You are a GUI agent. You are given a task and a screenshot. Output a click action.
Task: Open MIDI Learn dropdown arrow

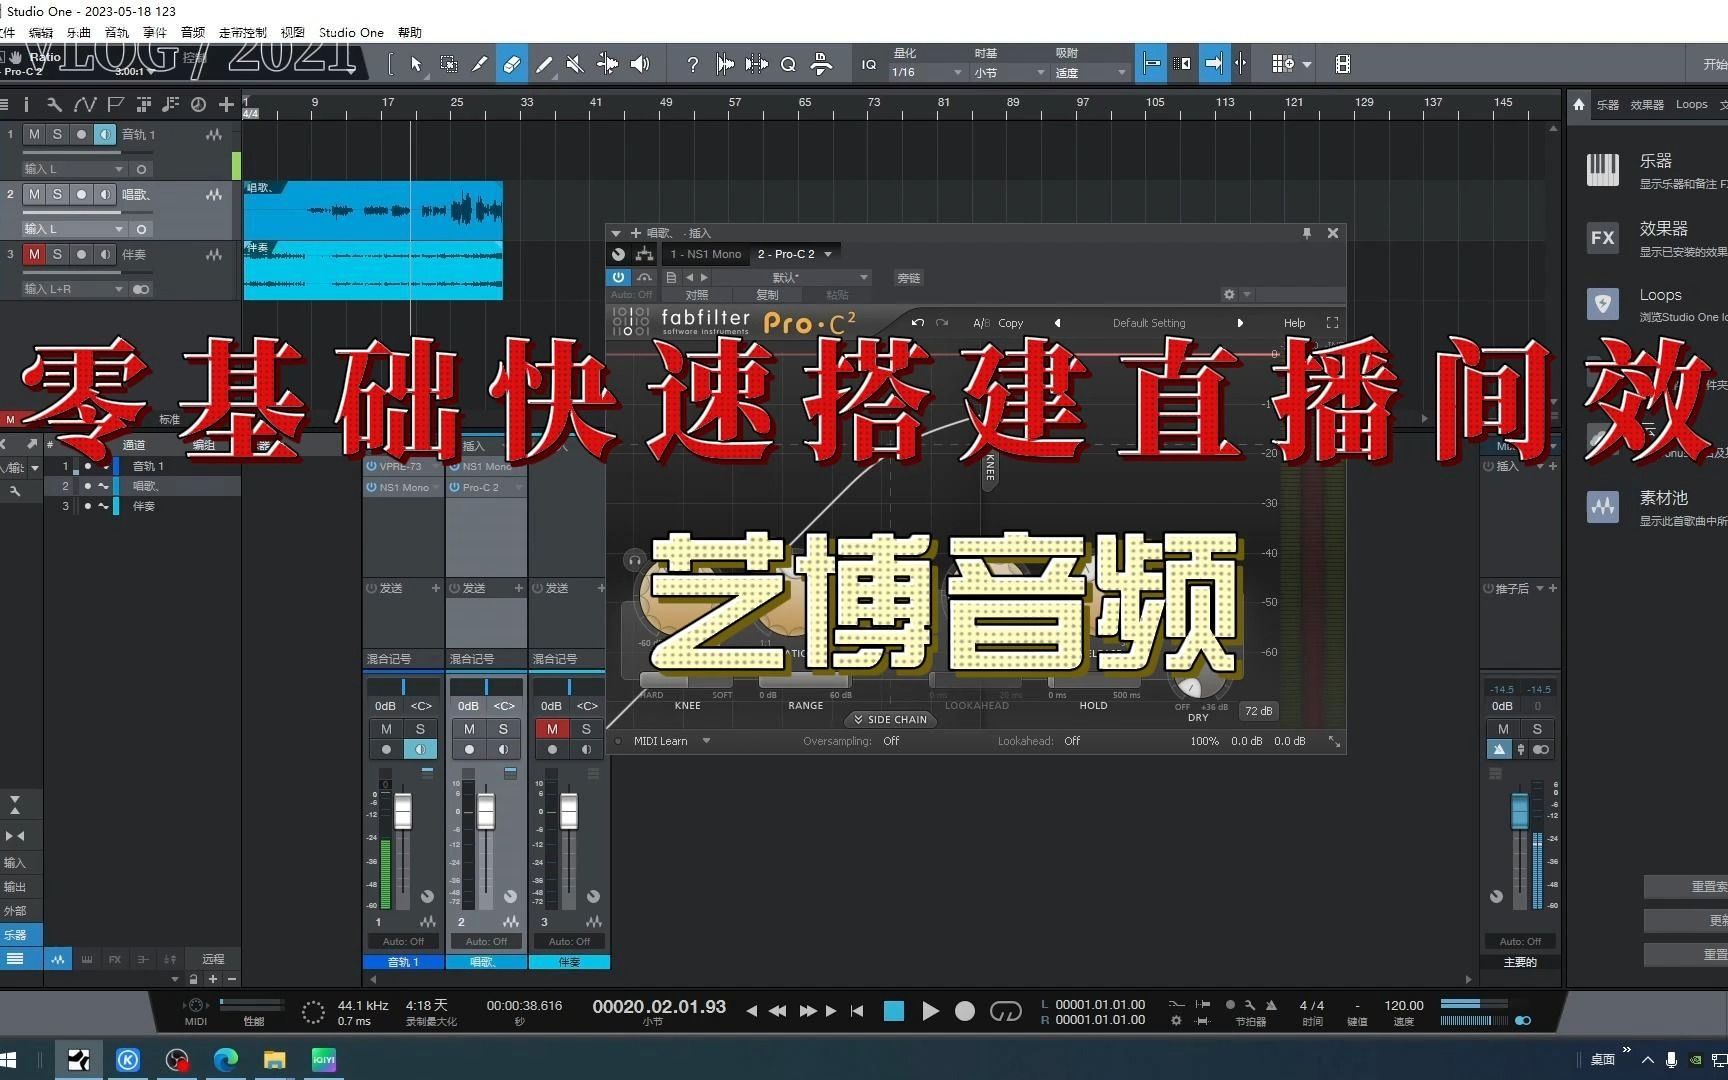pos(706,741)
